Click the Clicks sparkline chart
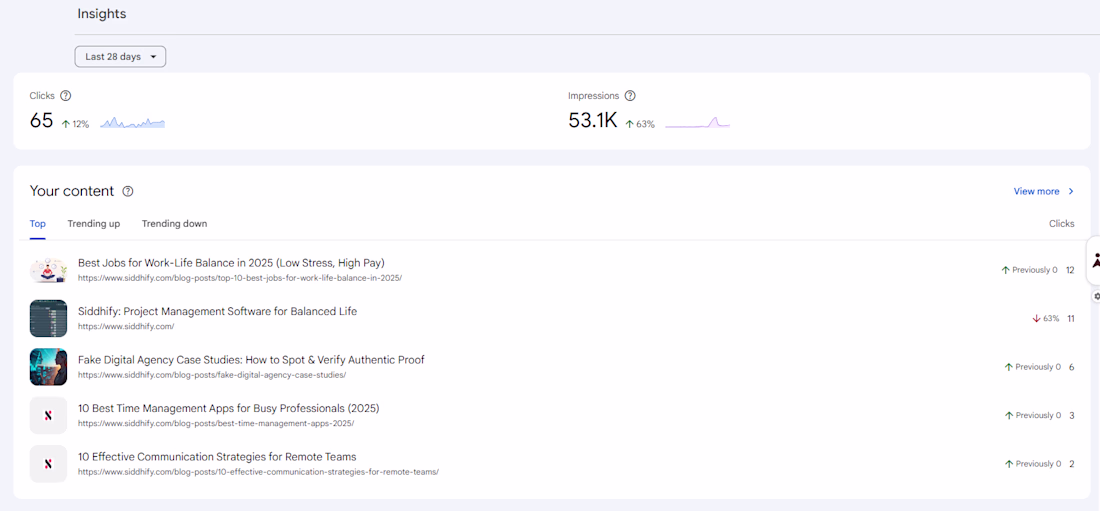 [x=132, y=123]
